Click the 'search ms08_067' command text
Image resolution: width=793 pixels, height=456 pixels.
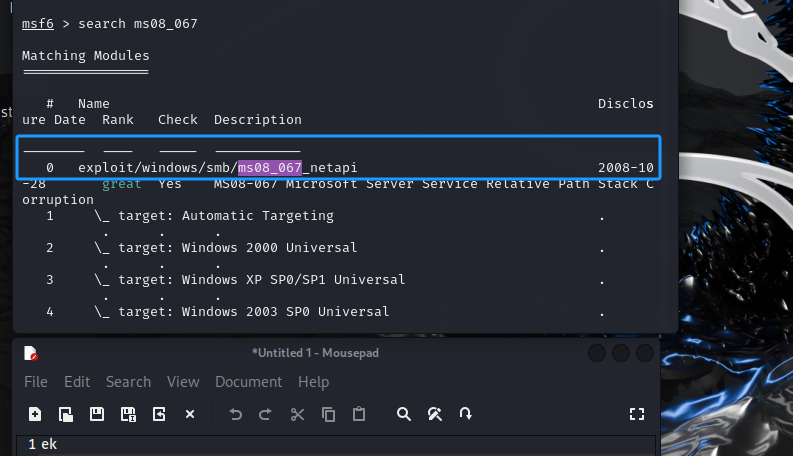tap(138, 24)
